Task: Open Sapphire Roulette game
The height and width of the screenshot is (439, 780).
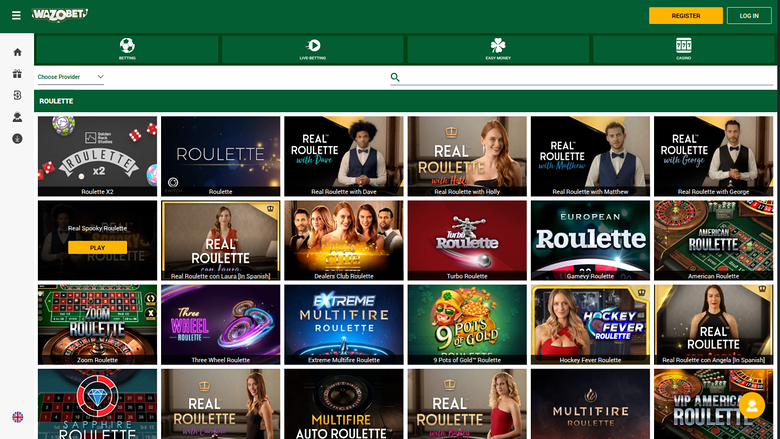Action: (98, 404)
